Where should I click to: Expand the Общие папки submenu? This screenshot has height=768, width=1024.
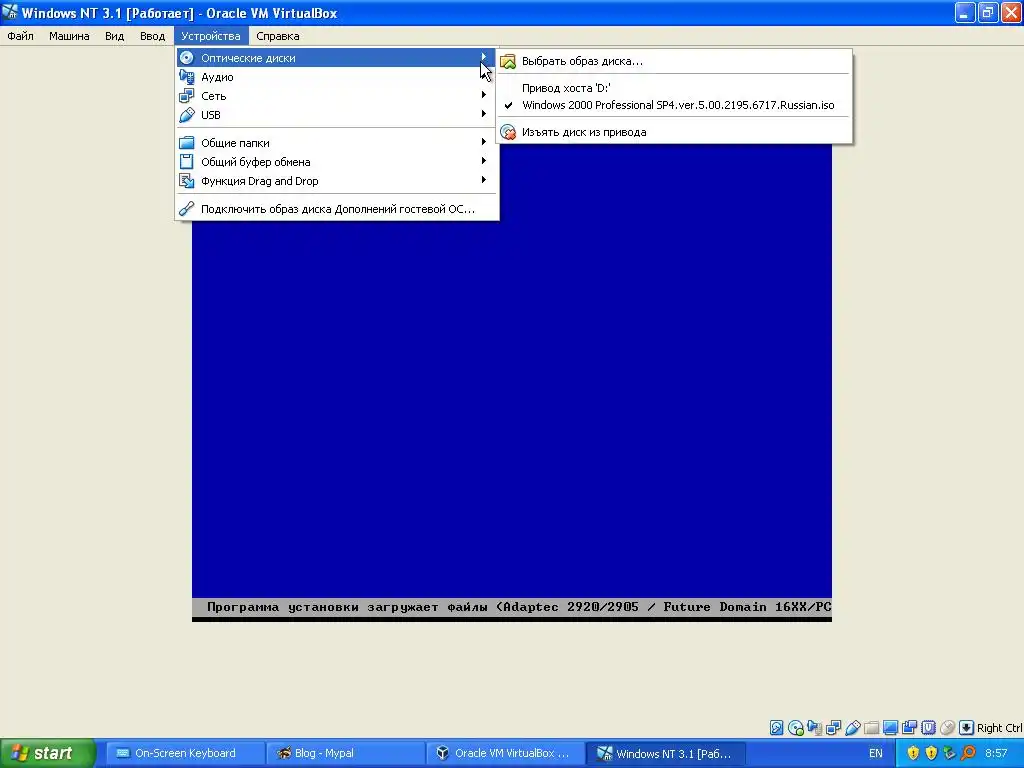337,142
